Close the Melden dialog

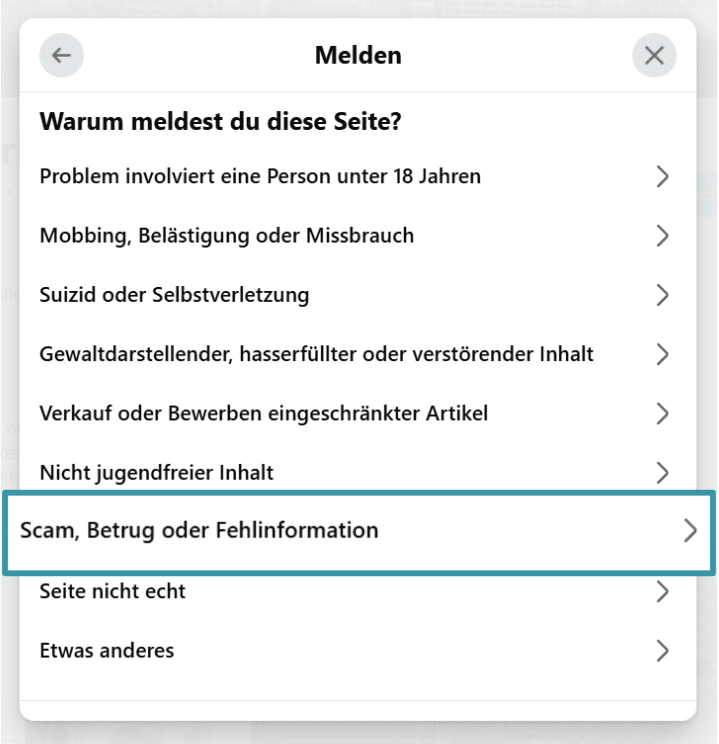[x=655, y=56]
